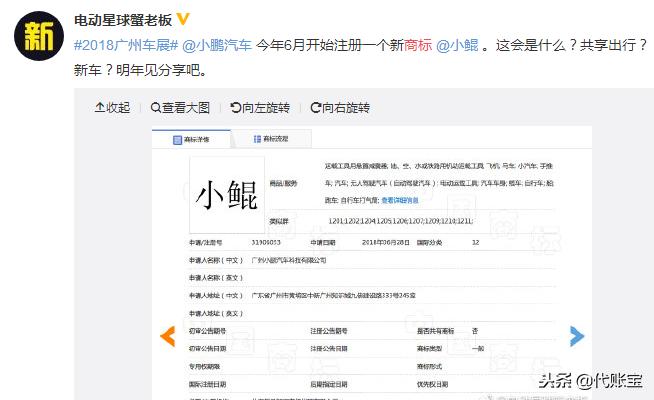Click the clockwise rotate icon
Viewport: 654px width, 400px height.
pos(316,108)
